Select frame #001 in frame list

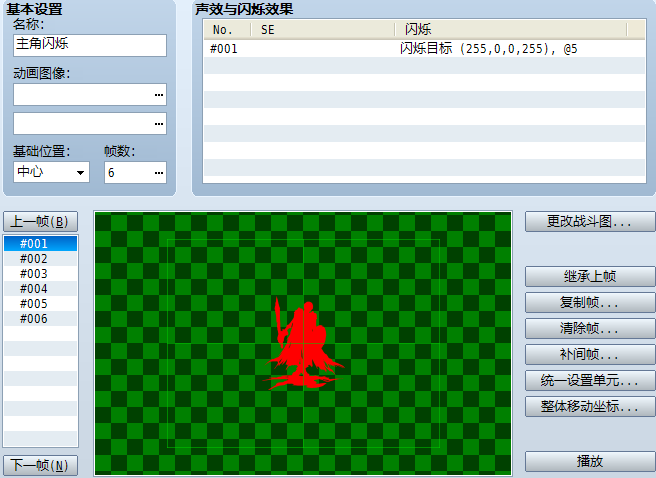tap(41, 244)
